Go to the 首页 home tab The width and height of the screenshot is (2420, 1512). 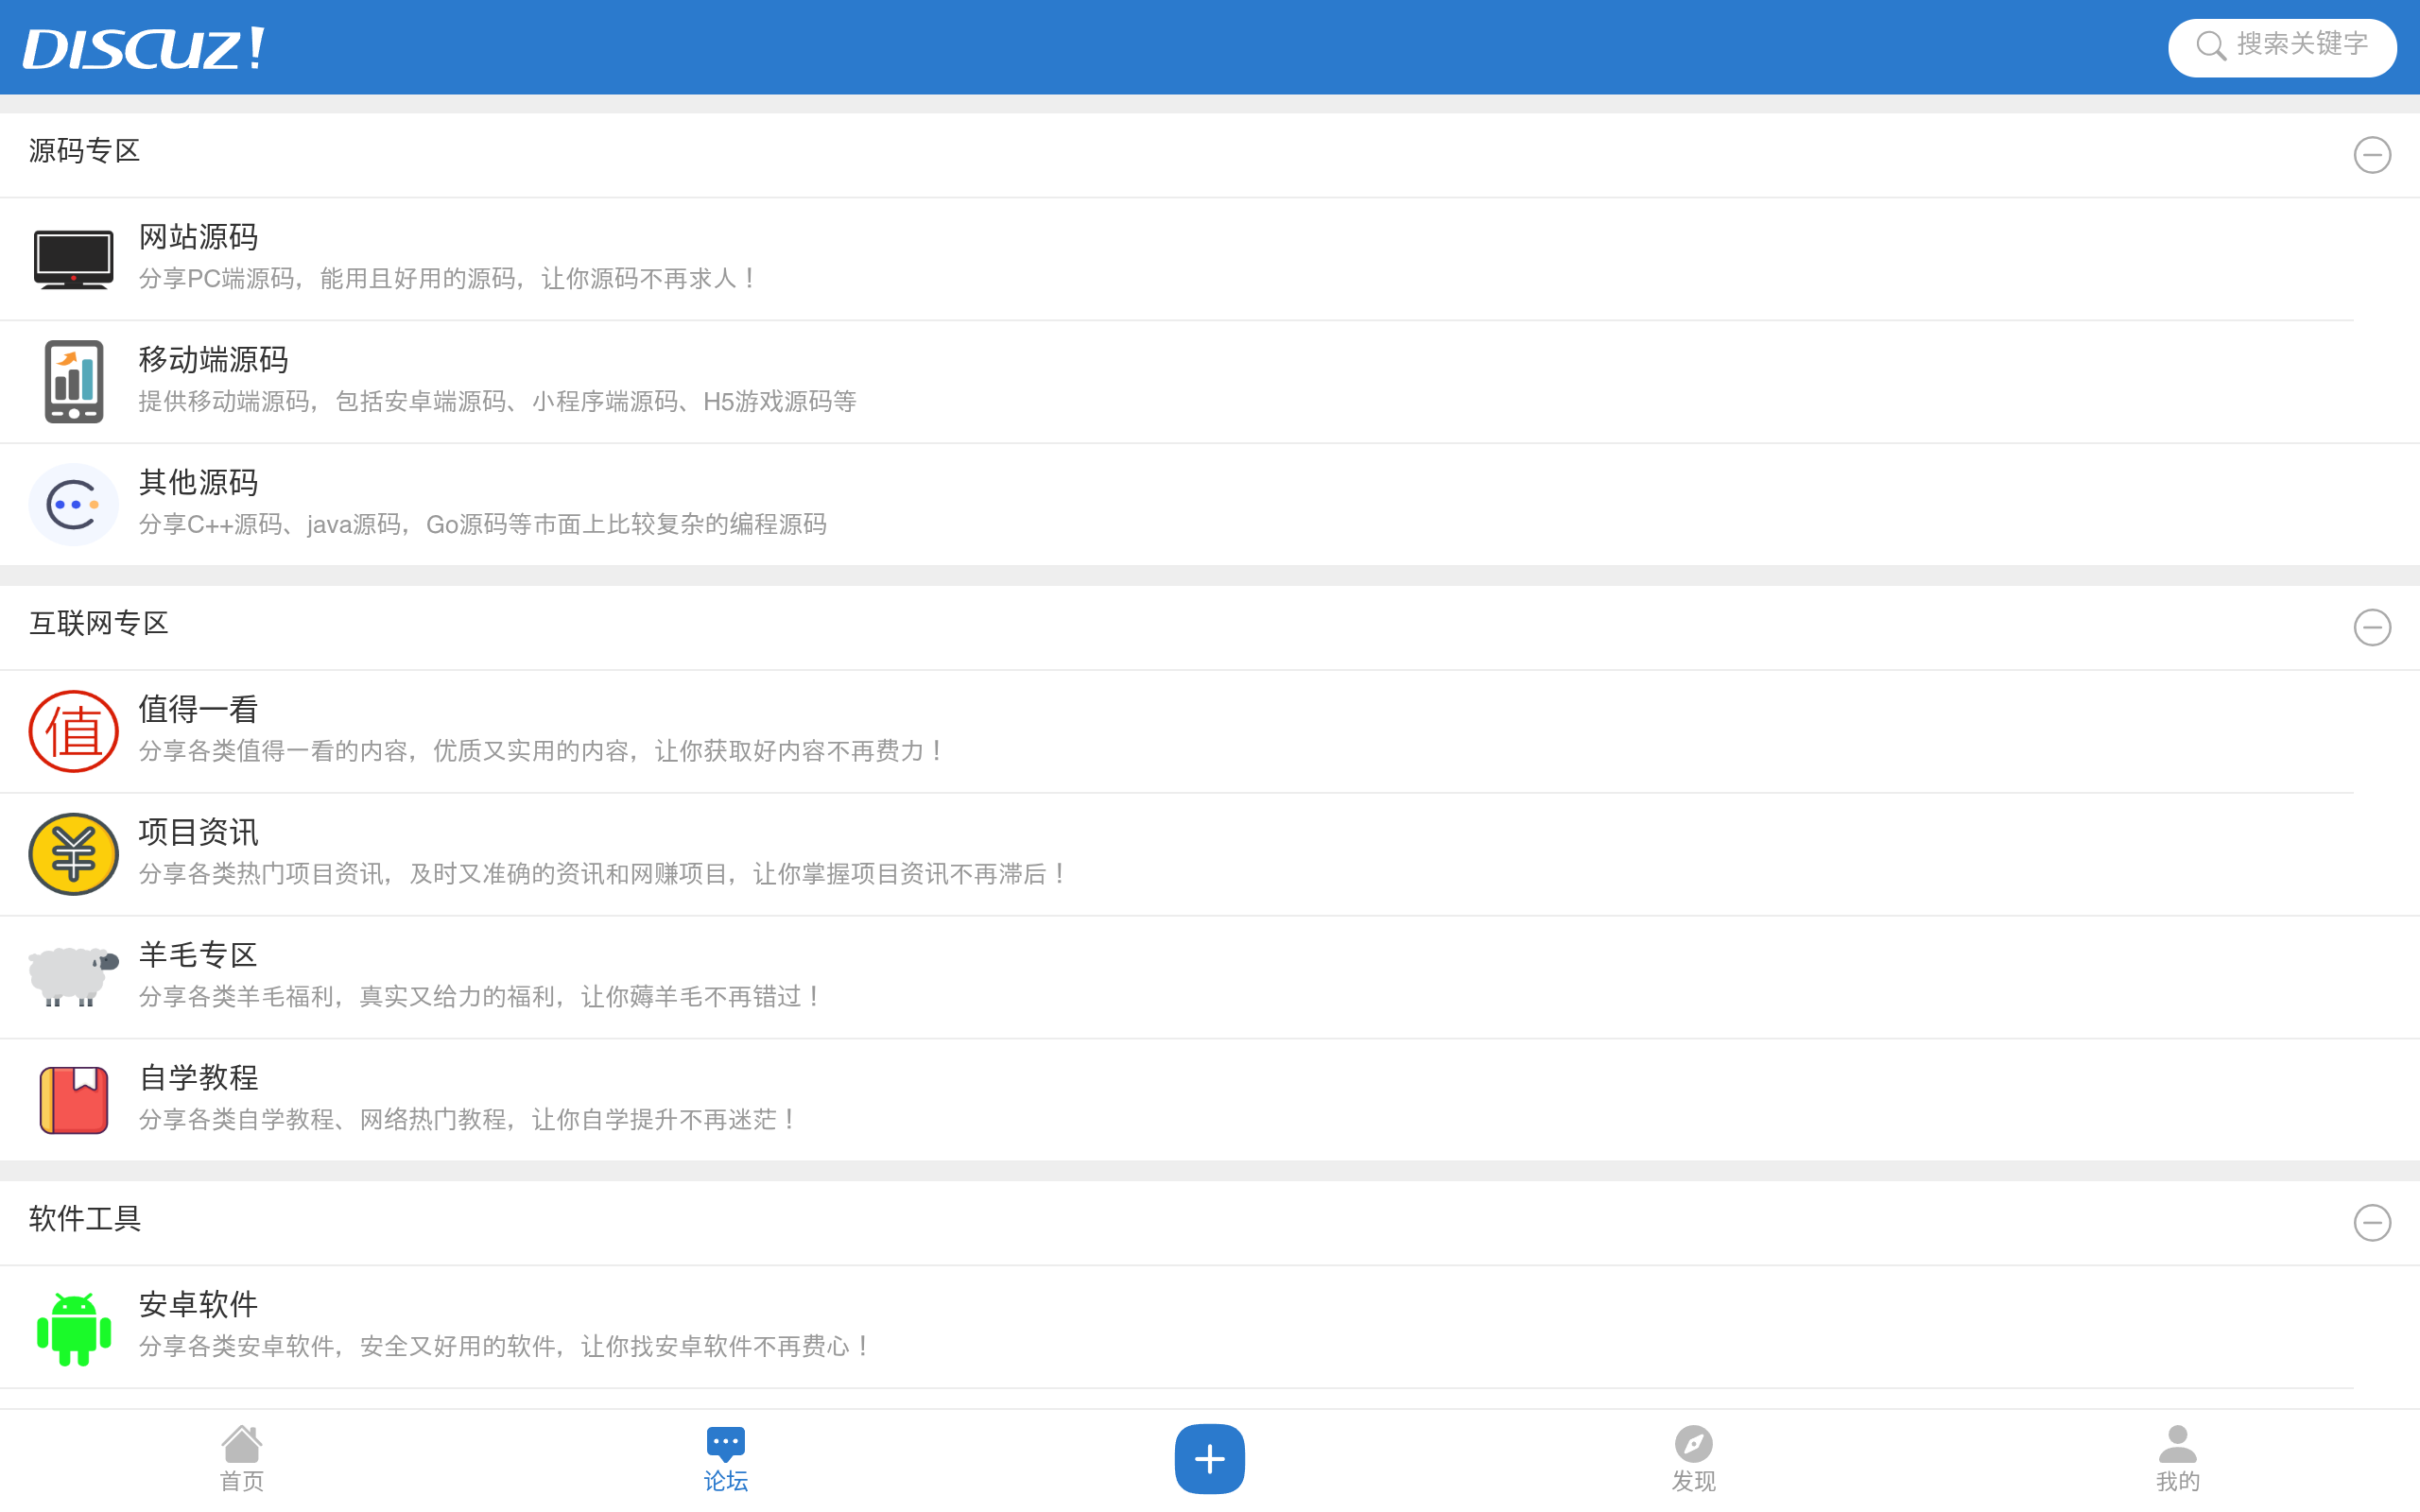(x=241, y=1459)
